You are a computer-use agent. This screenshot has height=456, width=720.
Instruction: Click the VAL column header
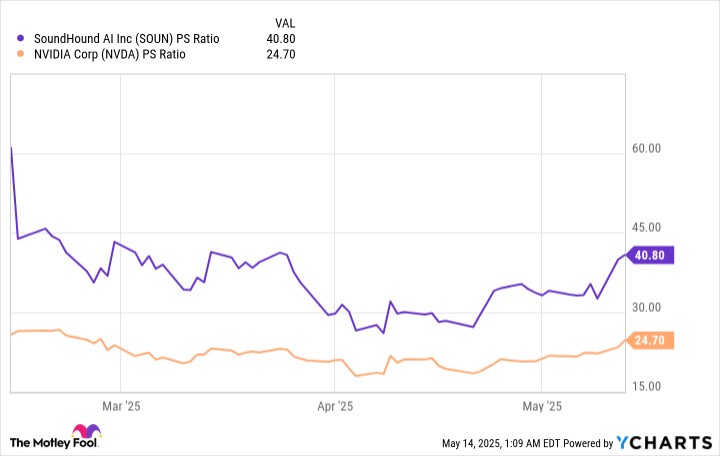(x=285, y=23)
